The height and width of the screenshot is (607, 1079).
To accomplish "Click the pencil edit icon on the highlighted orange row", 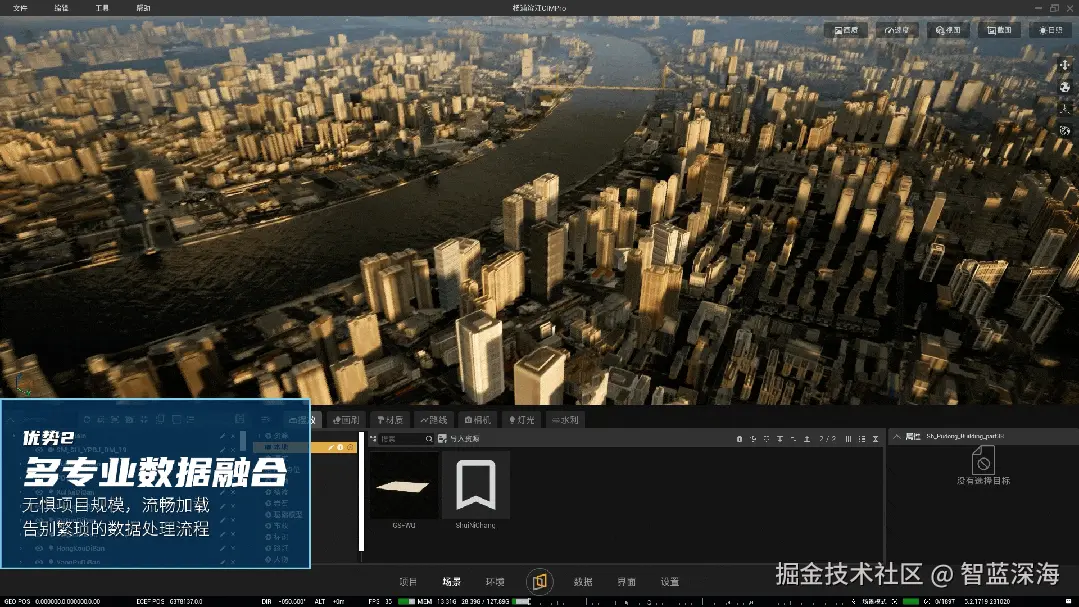I will click(331, 447).
